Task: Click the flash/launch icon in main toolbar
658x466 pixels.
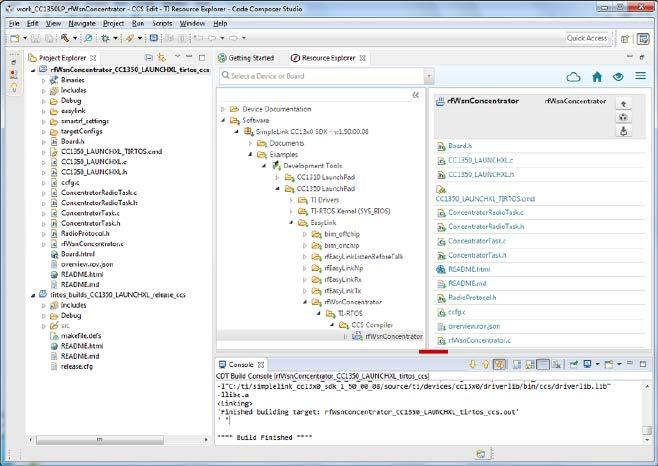Action: pos(130,38)
